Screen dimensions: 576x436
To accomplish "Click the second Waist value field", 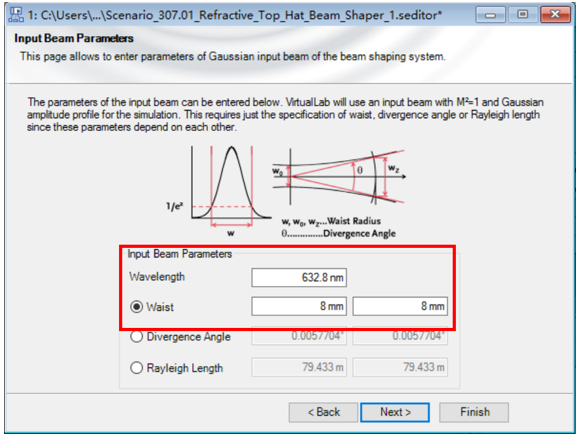I will pyautogui.click(x=400, y=306).
